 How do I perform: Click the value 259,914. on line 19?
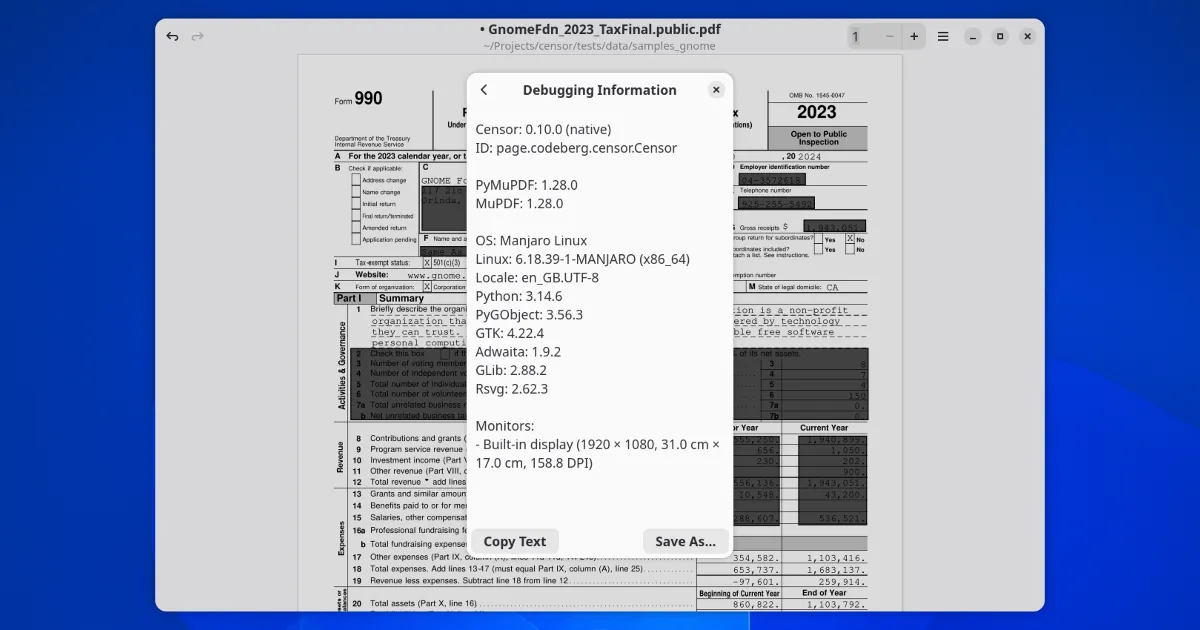click(x=843, y=581)
